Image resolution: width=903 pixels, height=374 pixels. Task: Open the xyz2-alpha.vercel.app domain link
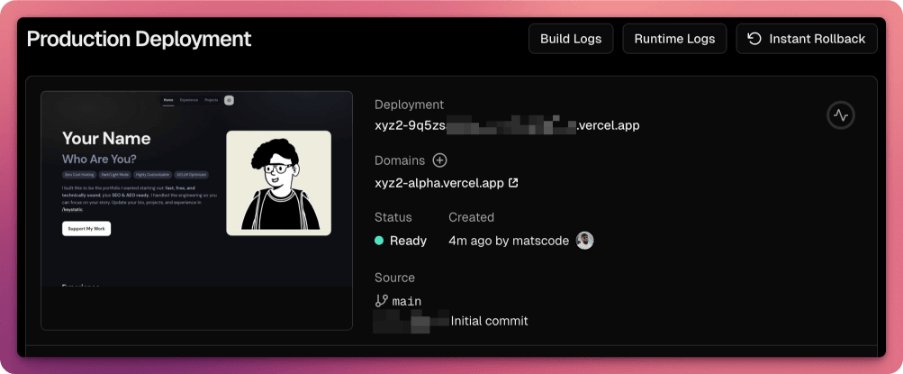click(x=439, y=183)
